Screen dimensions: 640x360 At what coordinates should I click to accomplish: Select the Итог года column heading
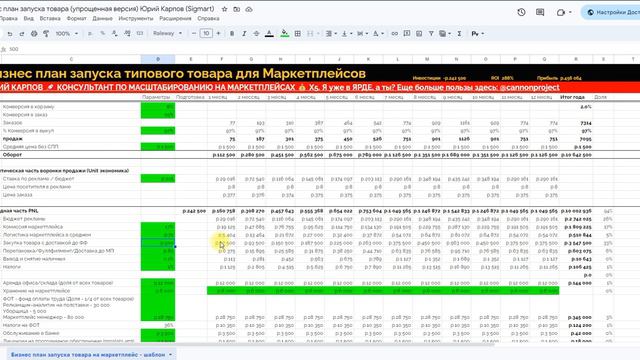[x=572, y=97]
